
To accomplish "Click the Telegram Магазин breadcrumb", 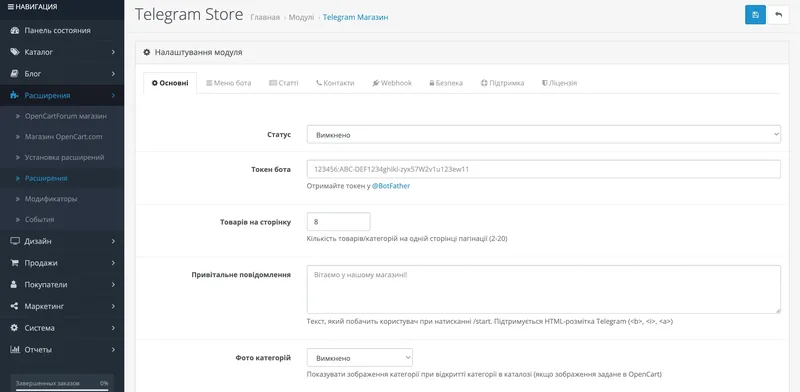I will (x=355, y=17).
